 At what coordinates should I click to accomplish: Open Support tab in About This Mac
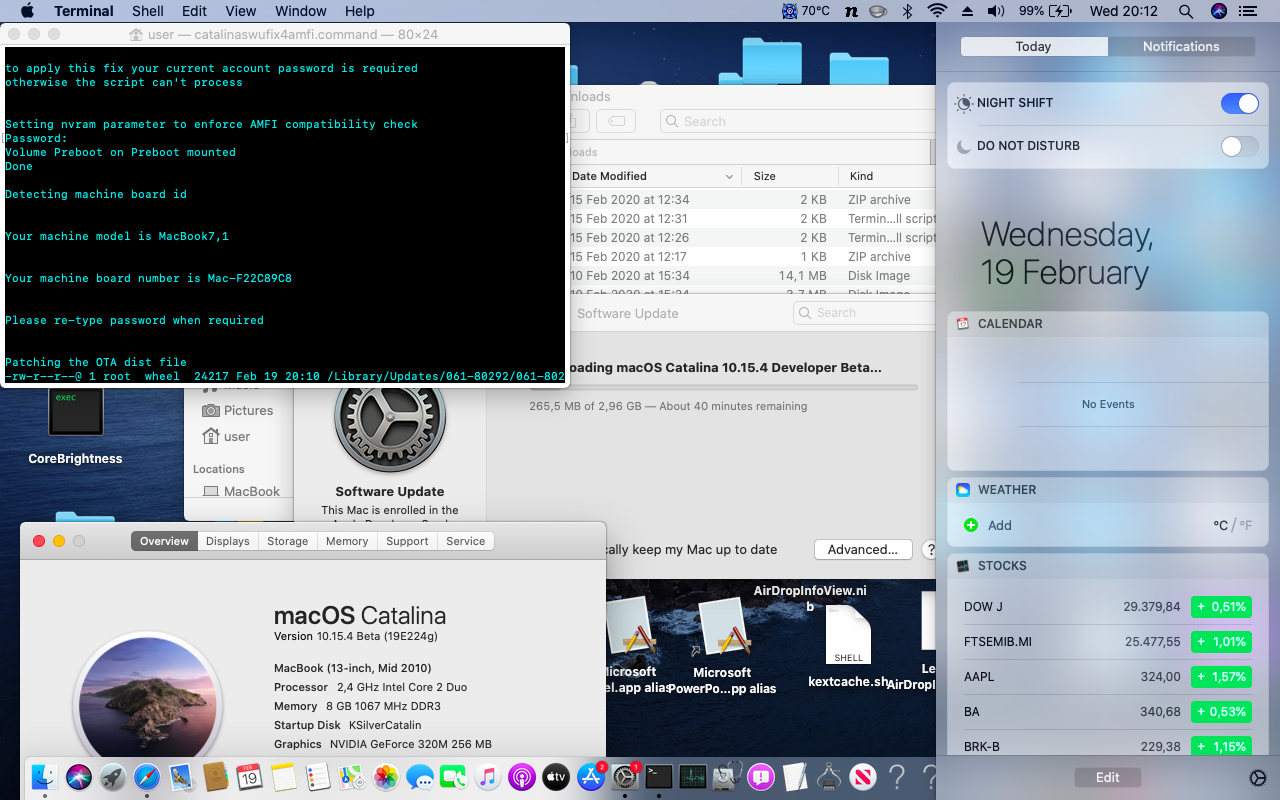pos(407,541)
